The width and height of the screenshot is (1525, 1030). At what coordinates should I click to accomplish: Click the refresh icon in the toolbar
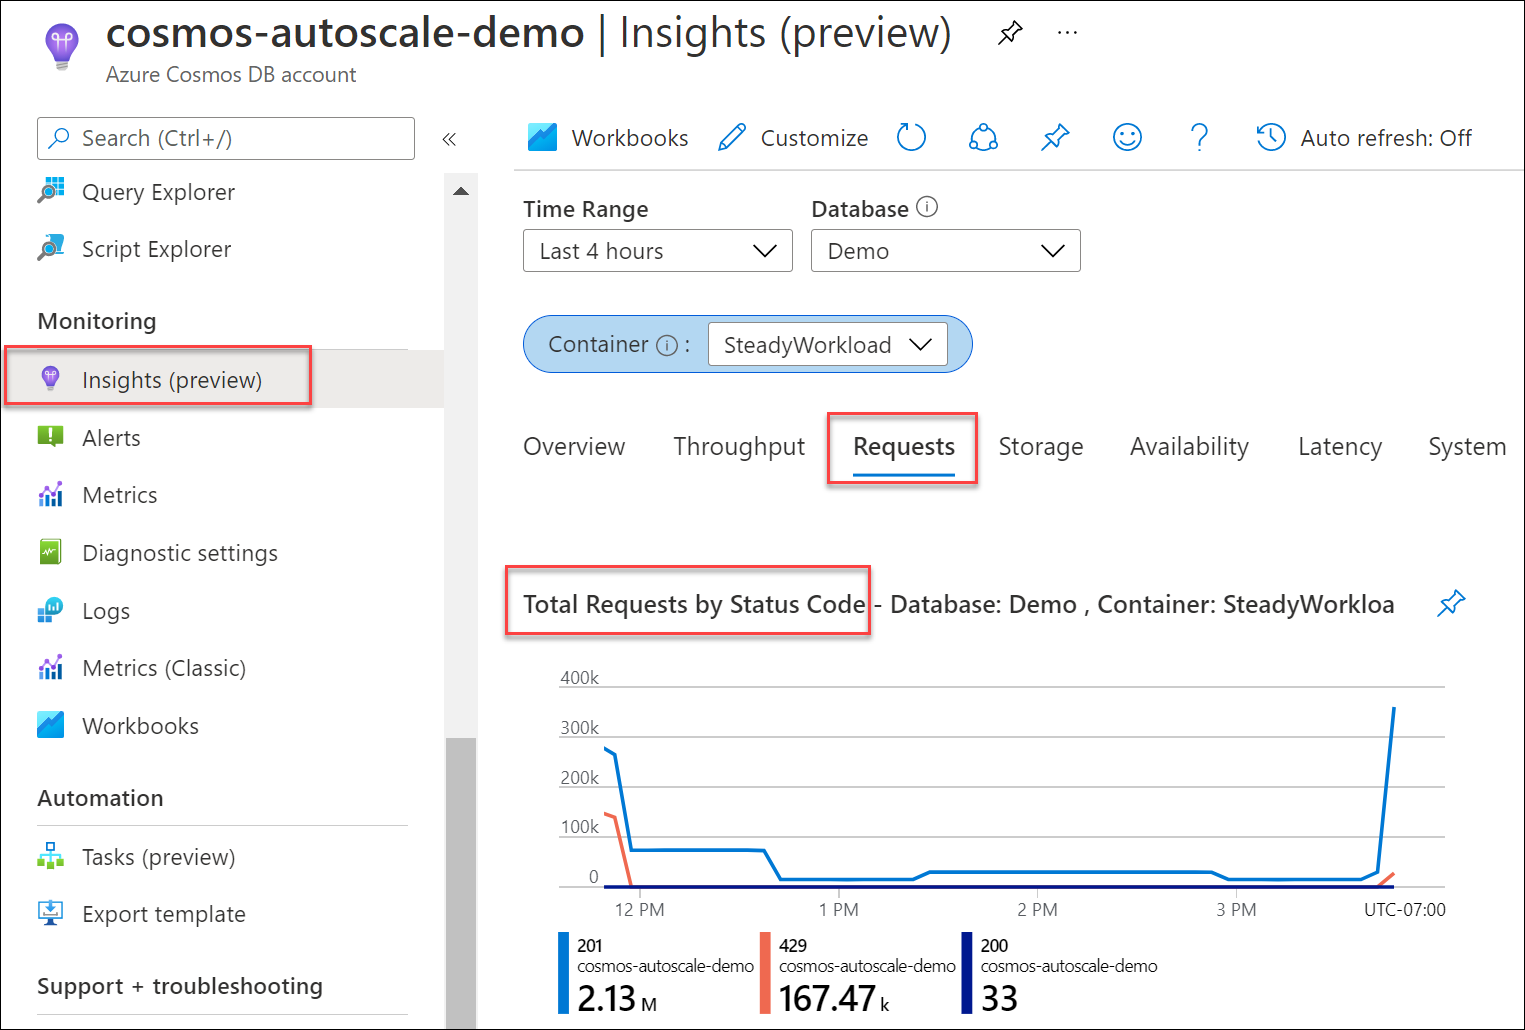pyautogui.click(x=911, y=137)
